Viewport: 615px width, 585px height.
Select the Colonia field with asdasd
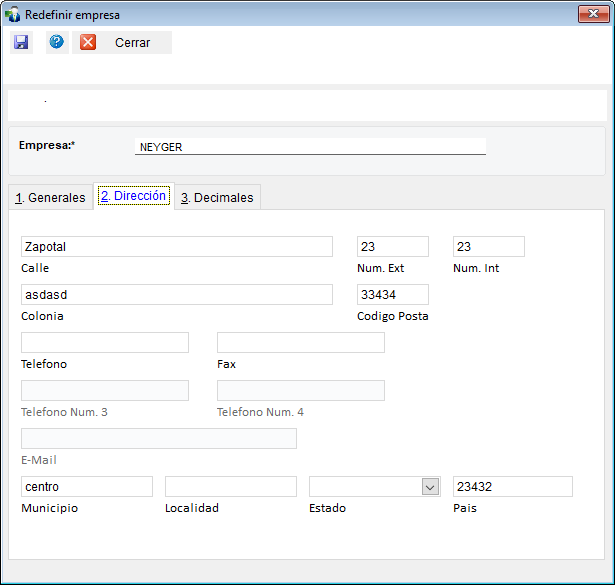point(177,294)
